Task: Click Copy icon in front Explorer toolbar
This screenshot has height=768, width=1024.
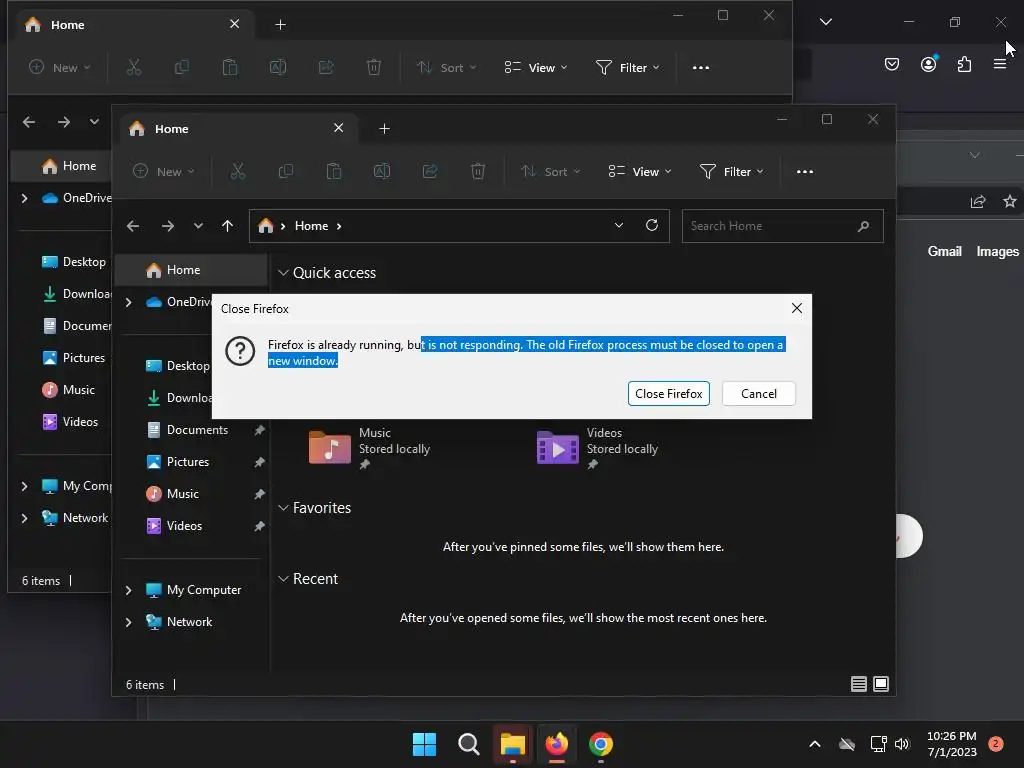Action: pos(285,171)
